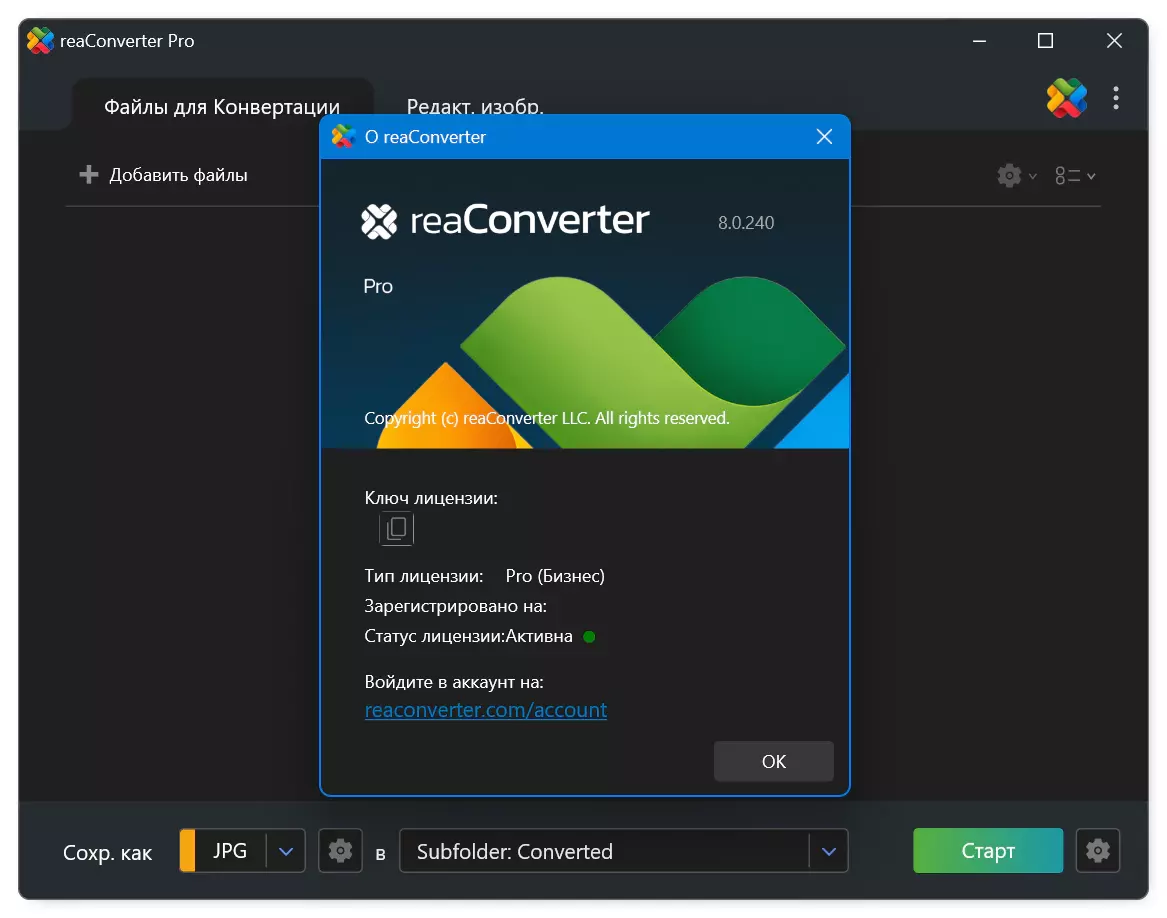This screenshot has height=918, width=1167.
Task: Click the 'Зарегистрировано на:' label
Action: (x=455, y=606)
